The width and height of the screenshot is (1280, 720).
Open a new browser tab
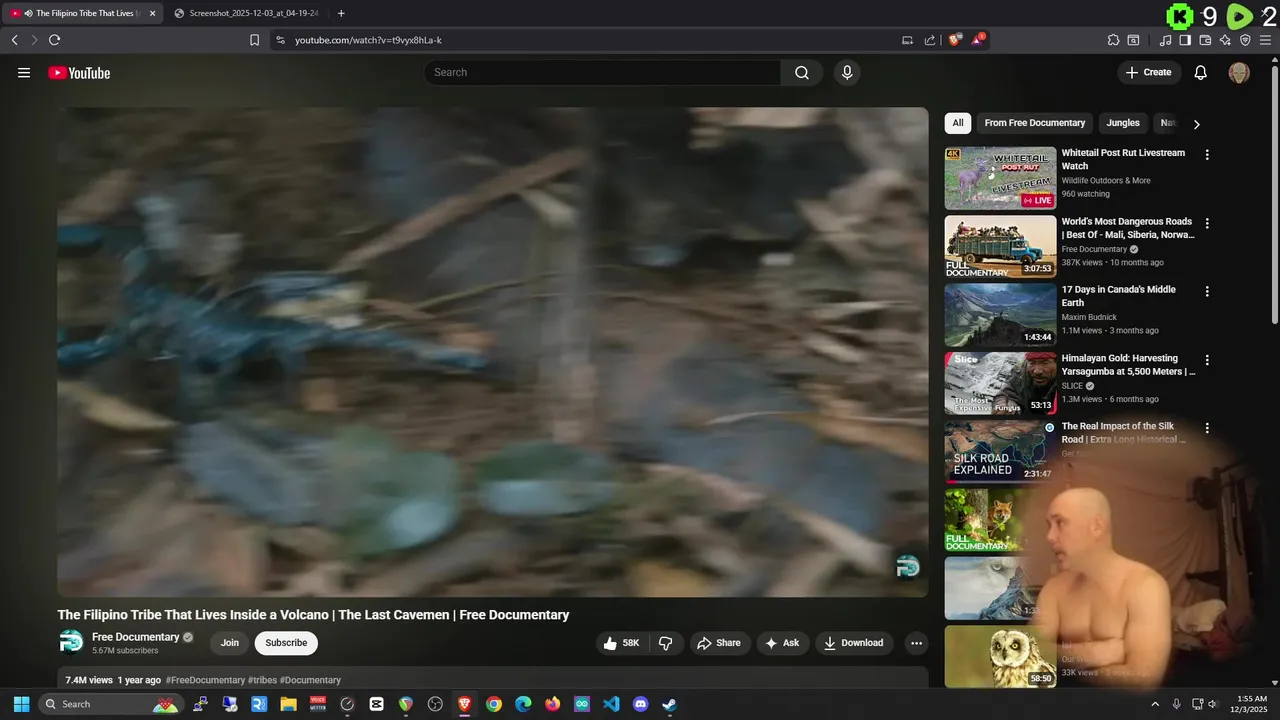click(x=341, y=13)
